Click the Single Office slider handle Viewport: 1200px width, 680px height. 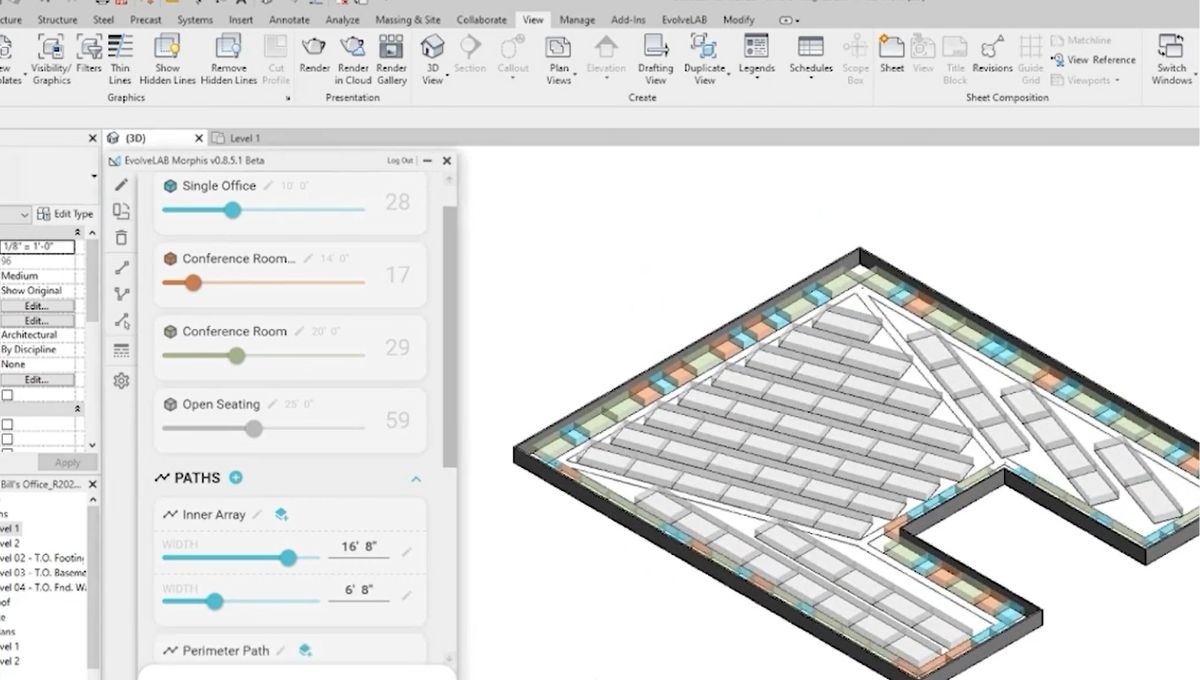(x=232, y=210)
